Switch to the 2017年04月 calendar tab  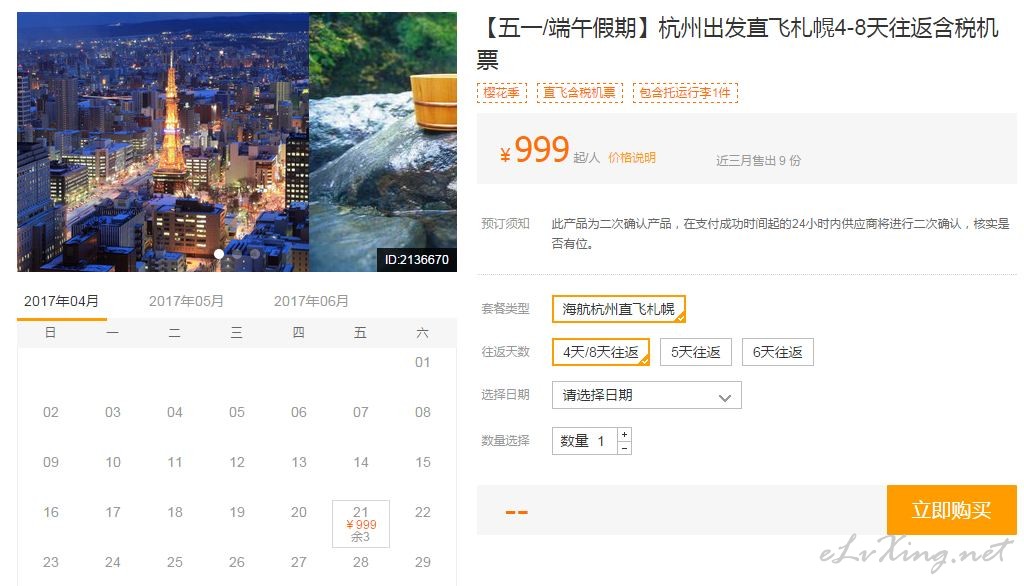[x=61, y=301]
